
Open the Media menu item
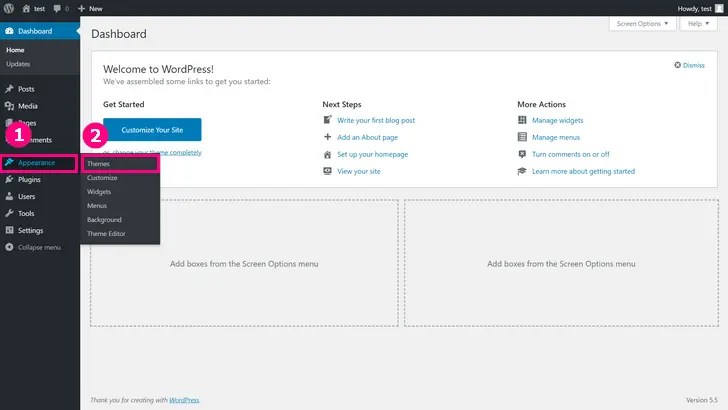(x=40, y=106)
